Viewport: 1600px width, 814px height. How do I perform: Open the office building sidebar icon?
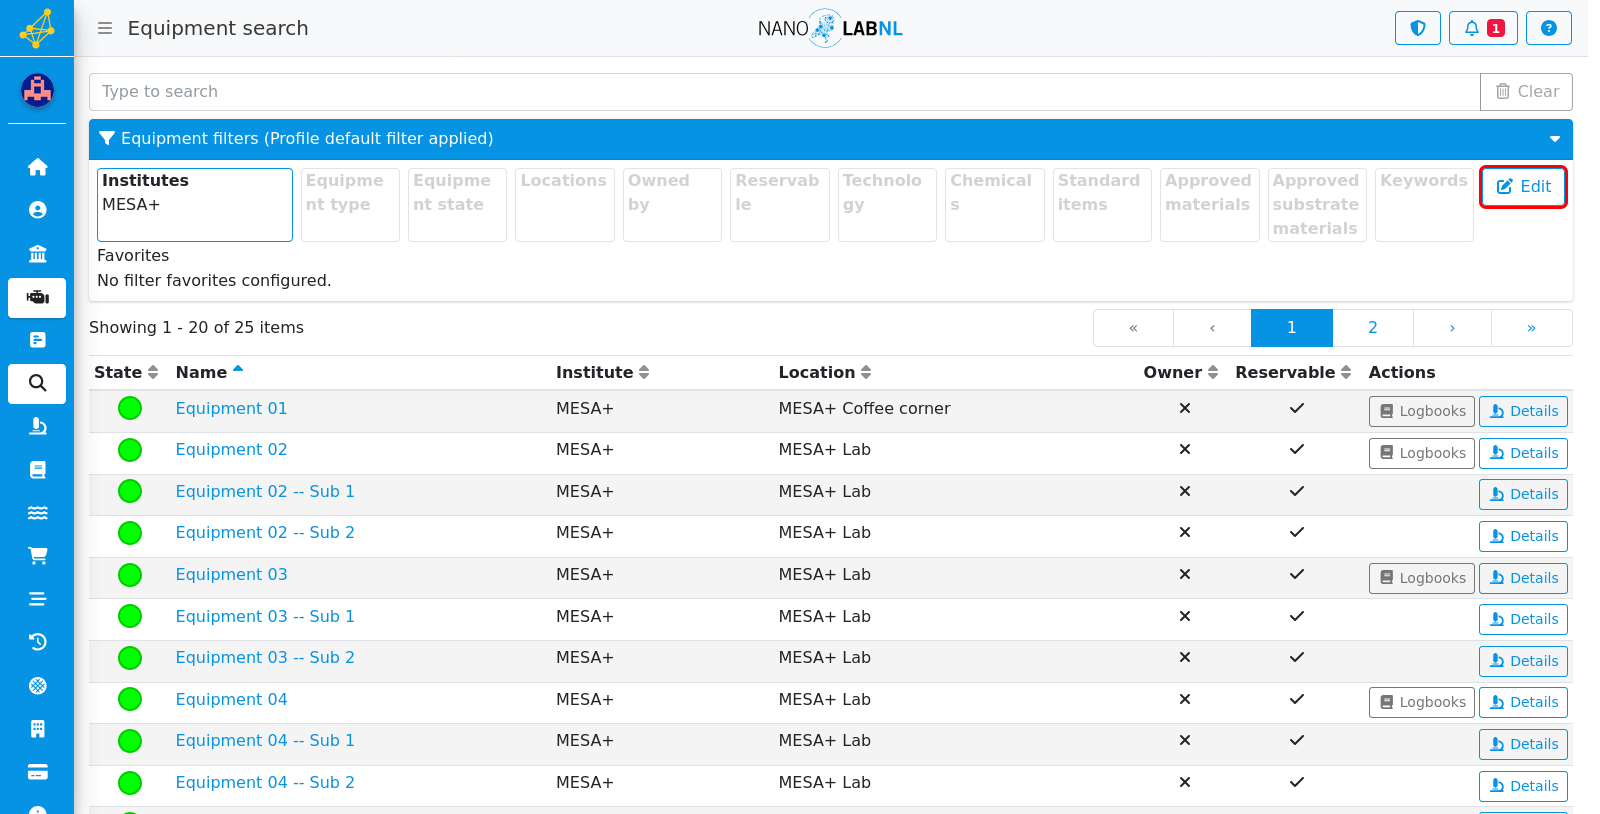(x=38, y=729)
